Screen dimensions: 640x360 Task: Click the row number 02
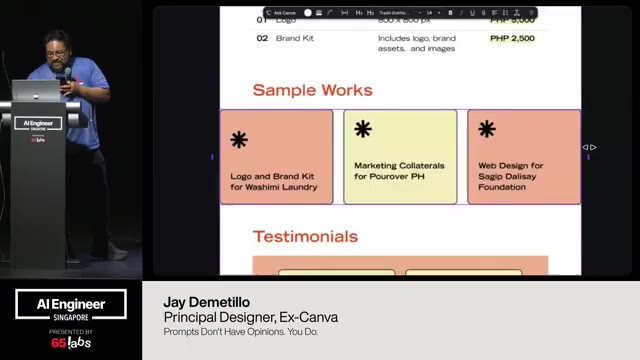[x=262, y=38]
